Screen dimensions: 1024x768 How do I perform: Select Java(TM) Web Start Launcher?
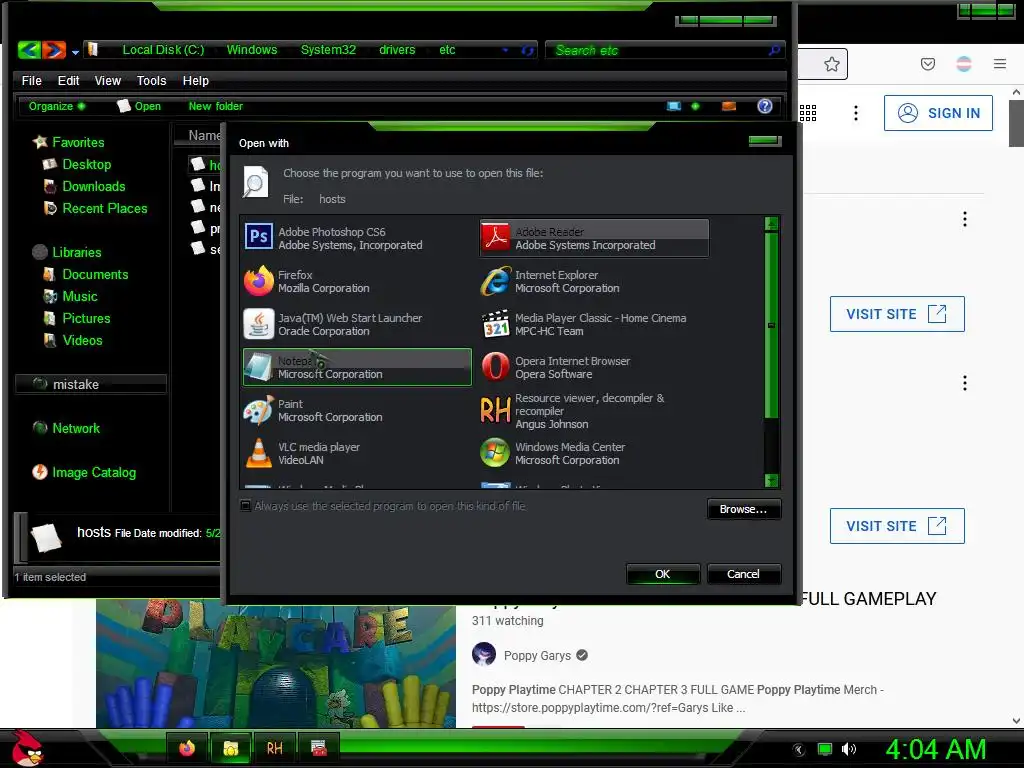(x=357, y=325)
